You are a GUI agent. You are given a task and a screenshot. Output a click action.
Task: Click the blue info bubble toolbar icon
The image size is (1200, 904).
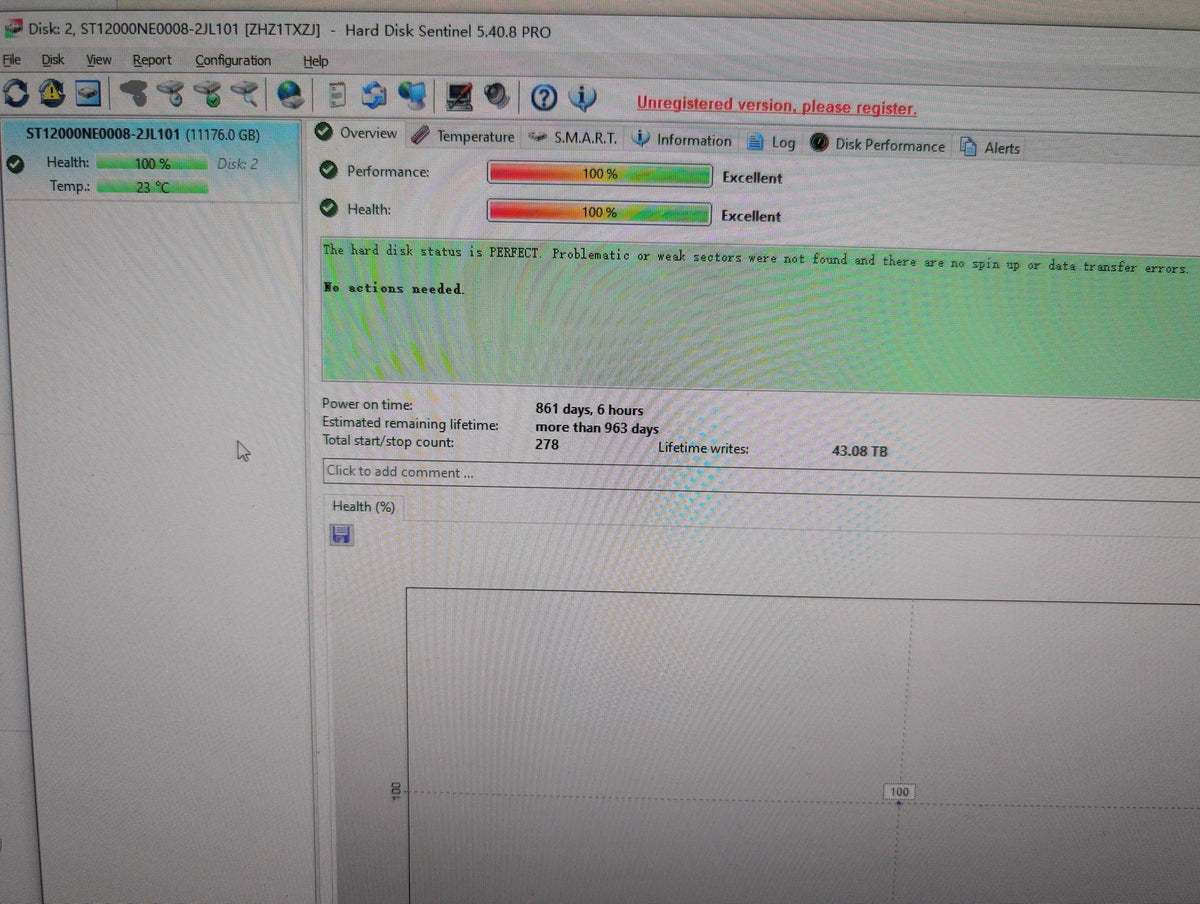[x=582, y=97]
